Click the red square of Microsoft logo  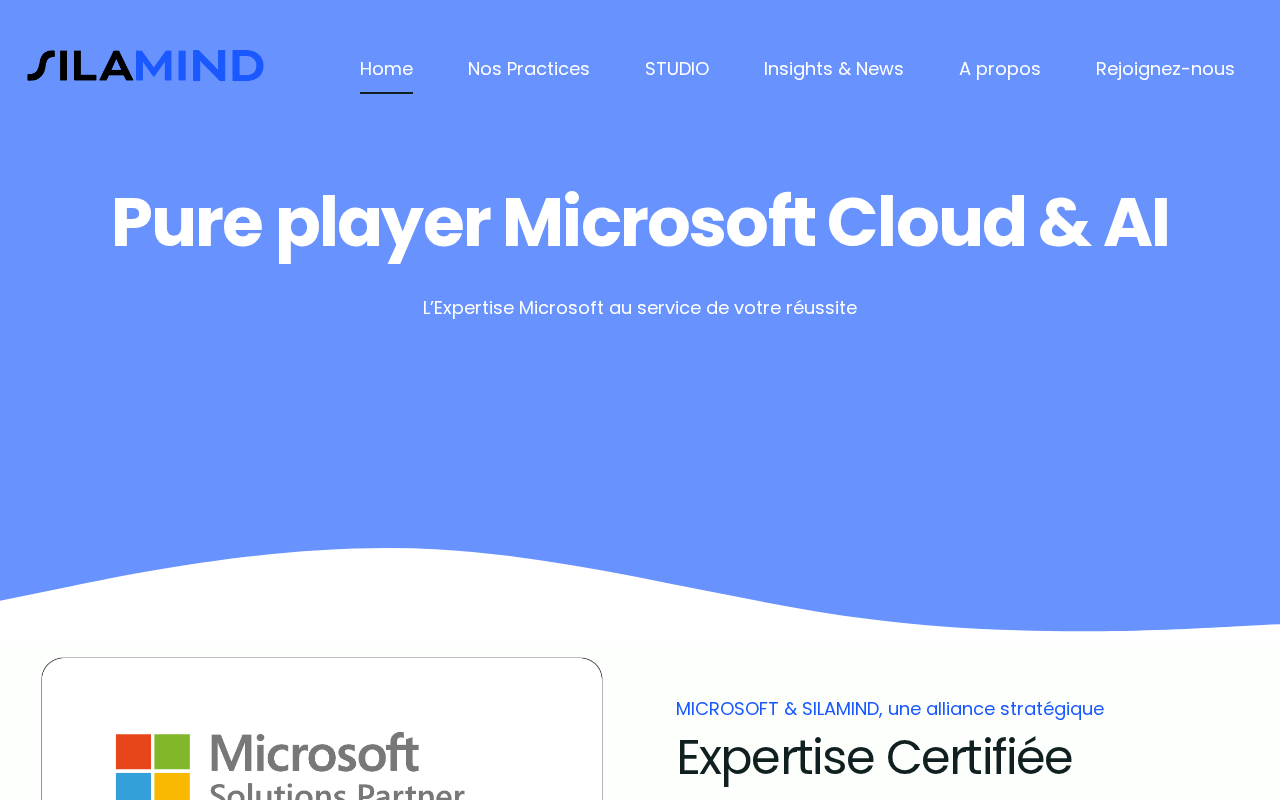(x=133, y=751)
